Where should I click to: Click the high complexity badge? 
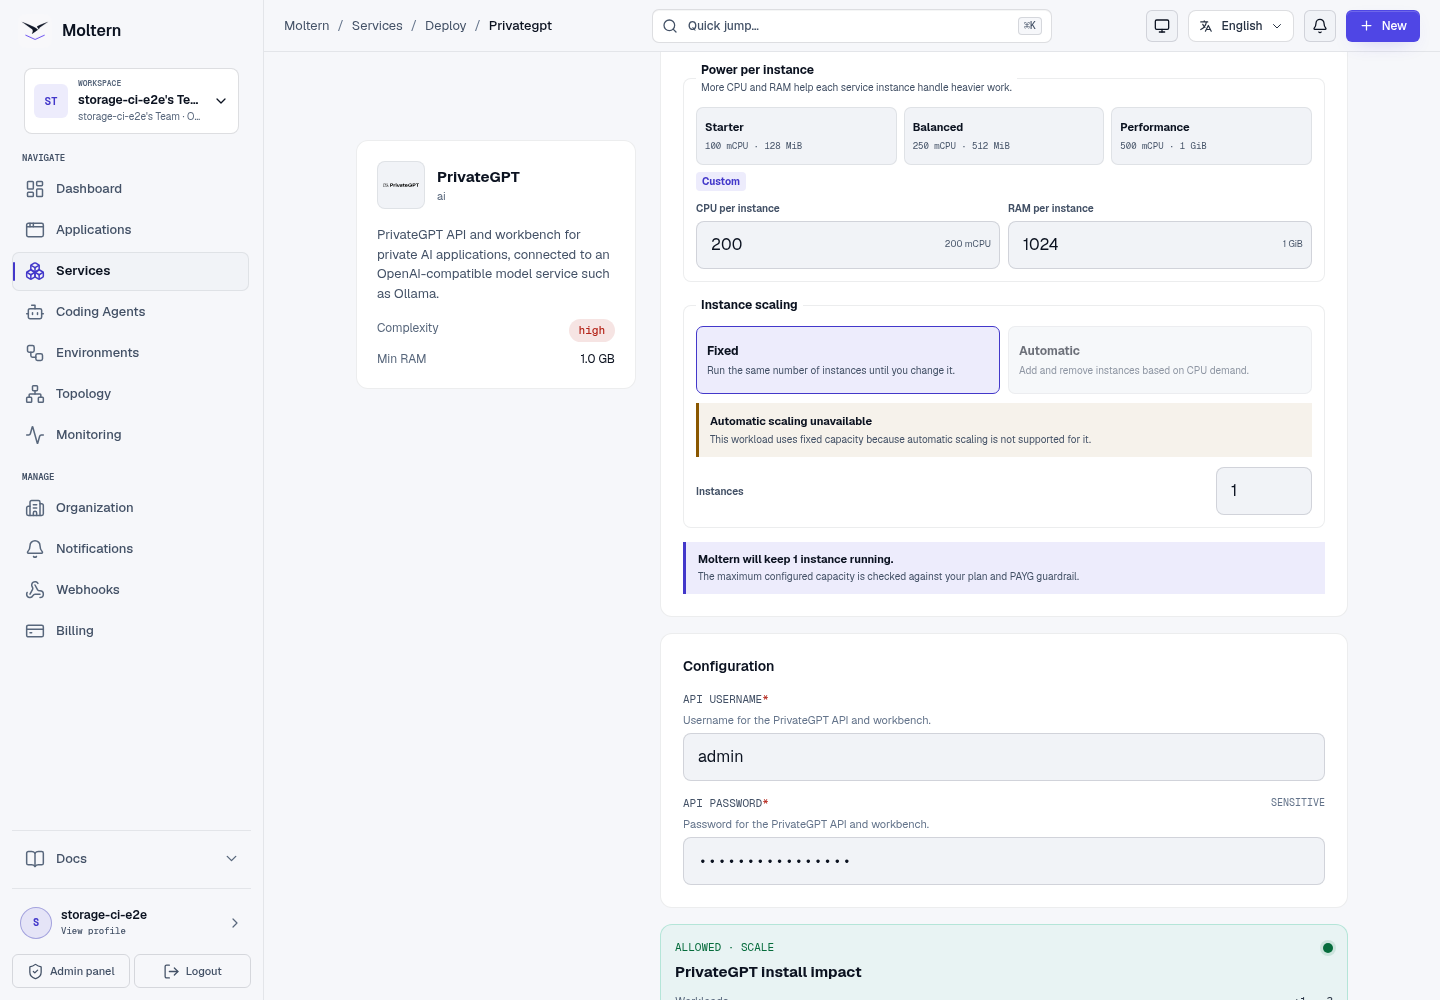pyautogui.click(x=592, y=331)
